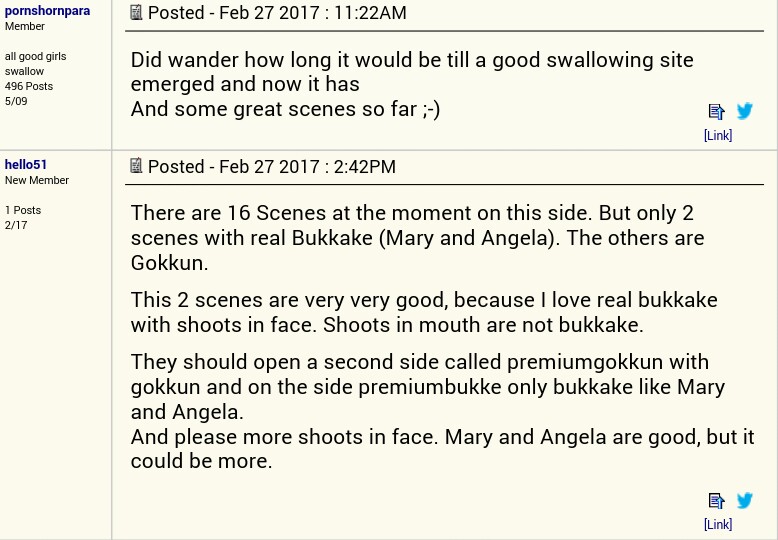Click the '496 Posts' count
778x540 pixels.
(x=29, y=86)
